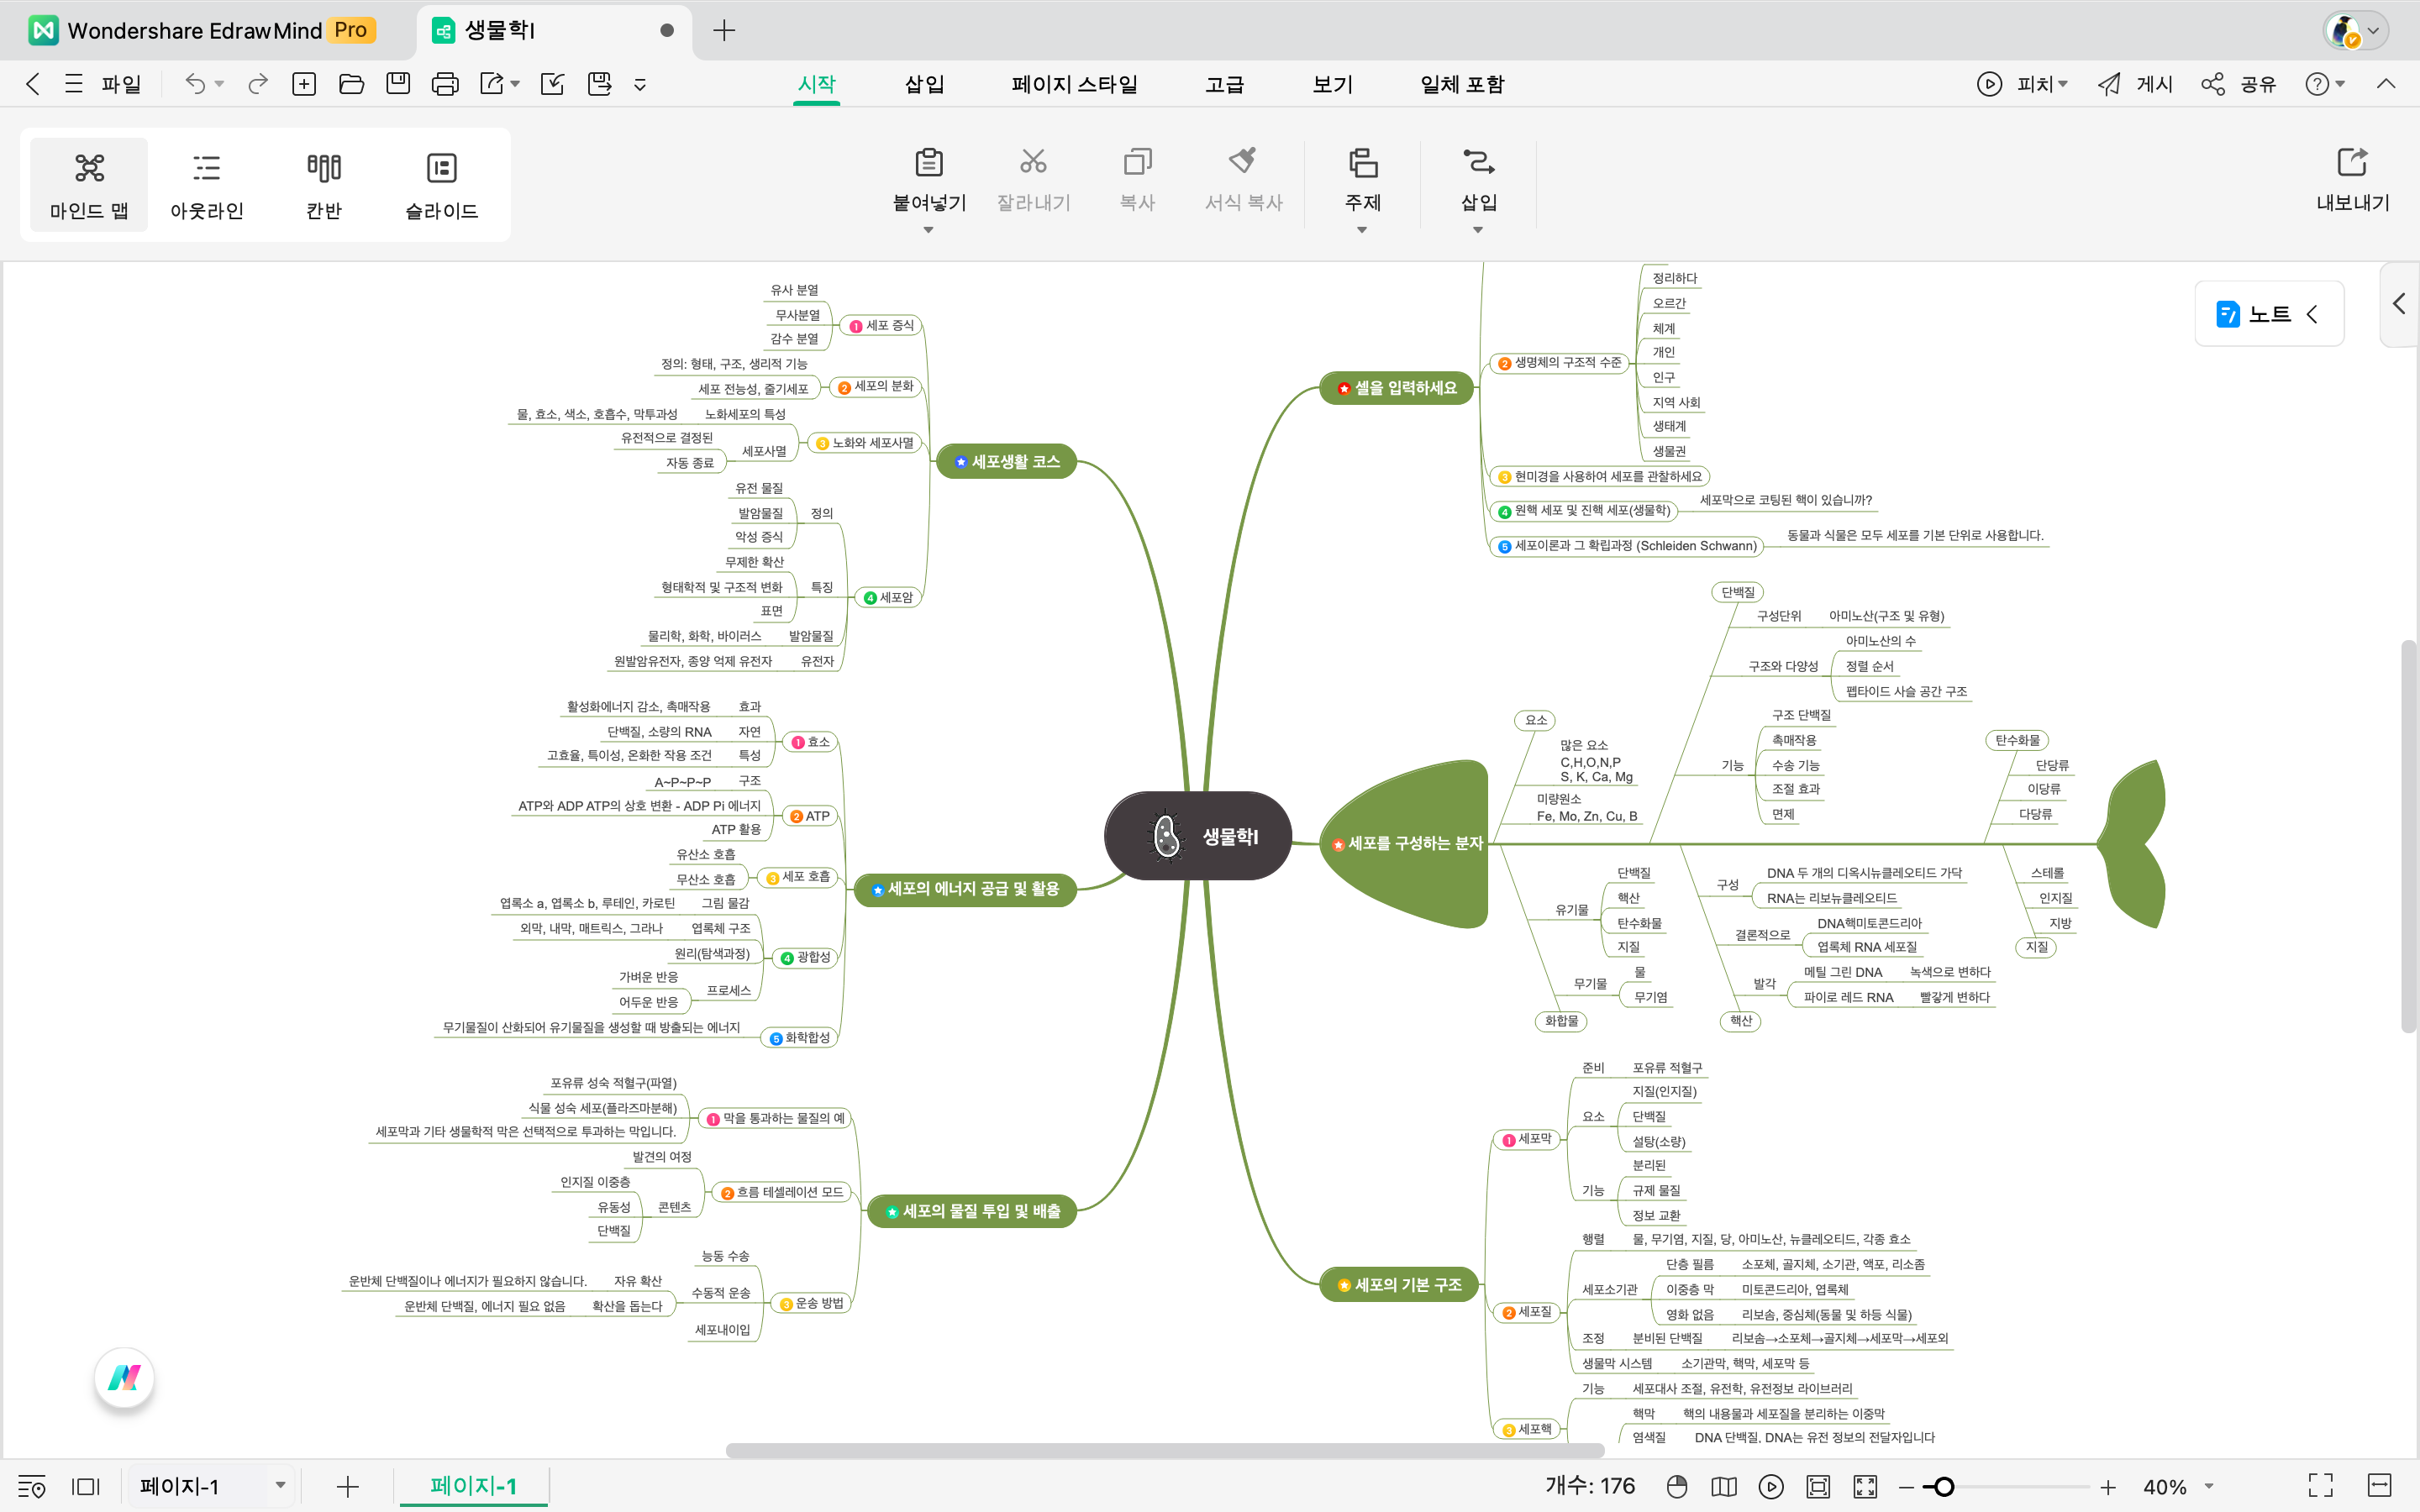Click the fit-to-page icon in the status bar
The height and width of the screenshot is (1512, 2420).
pyautogui.click(x=1818, y=1486)
